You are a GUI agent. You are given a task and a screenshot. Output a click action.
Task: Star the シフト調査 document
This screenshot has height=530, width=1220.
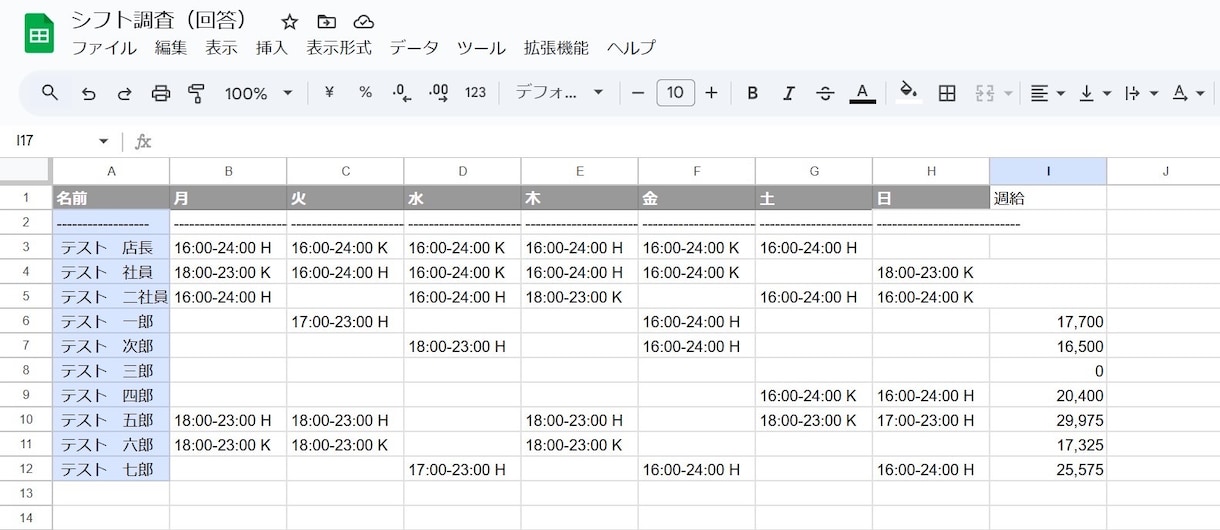(x=289, y=21)
